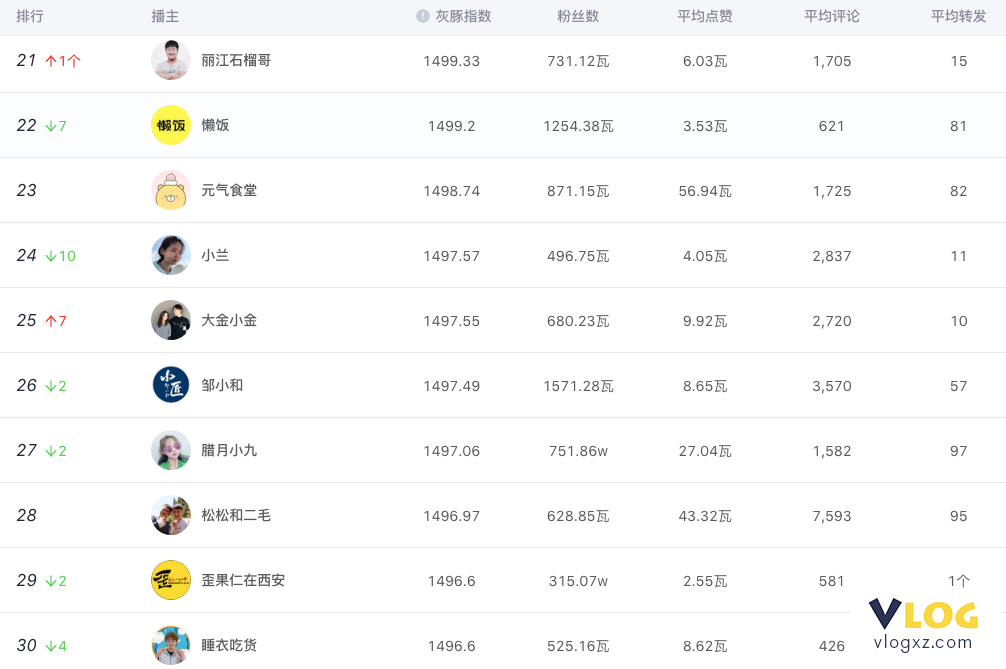Click the red up arrow at rank 21

[x=51, y=61]
